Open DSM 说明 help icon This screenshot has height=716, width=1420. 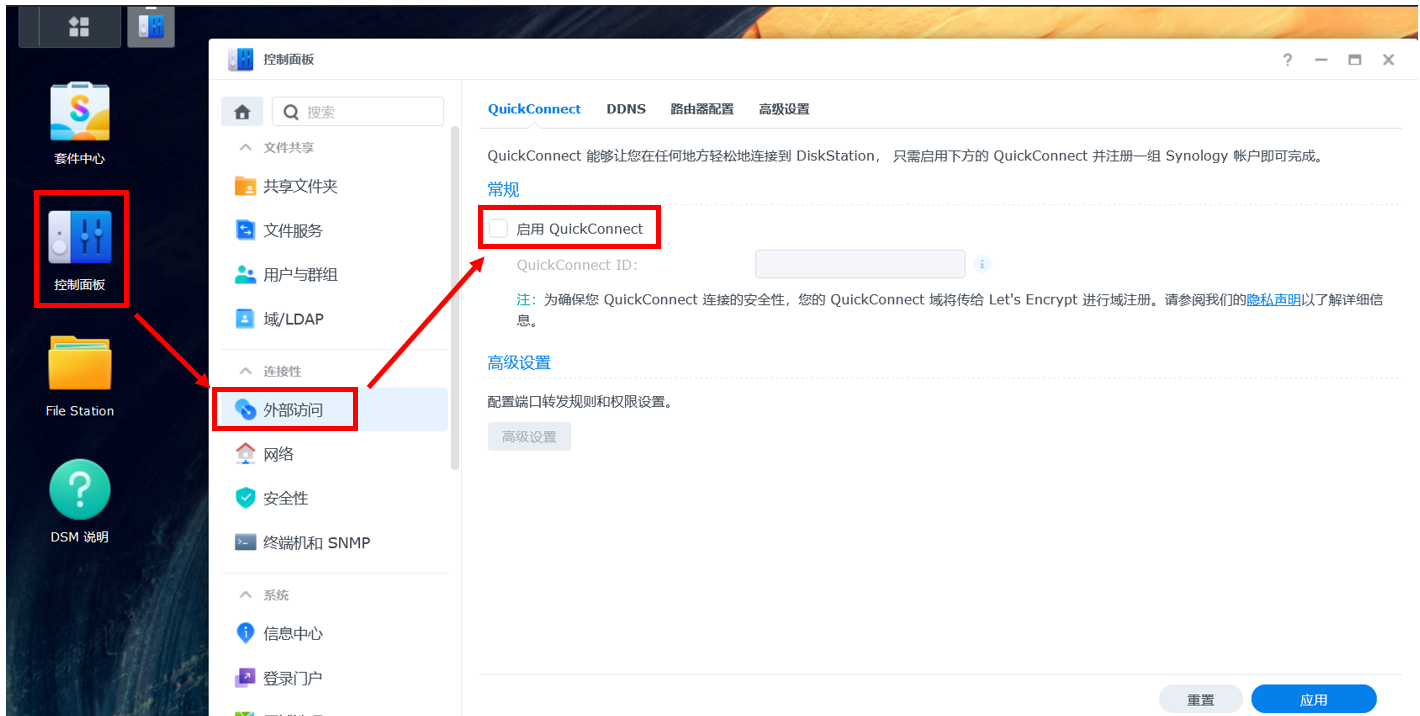[x=80, y=489]
